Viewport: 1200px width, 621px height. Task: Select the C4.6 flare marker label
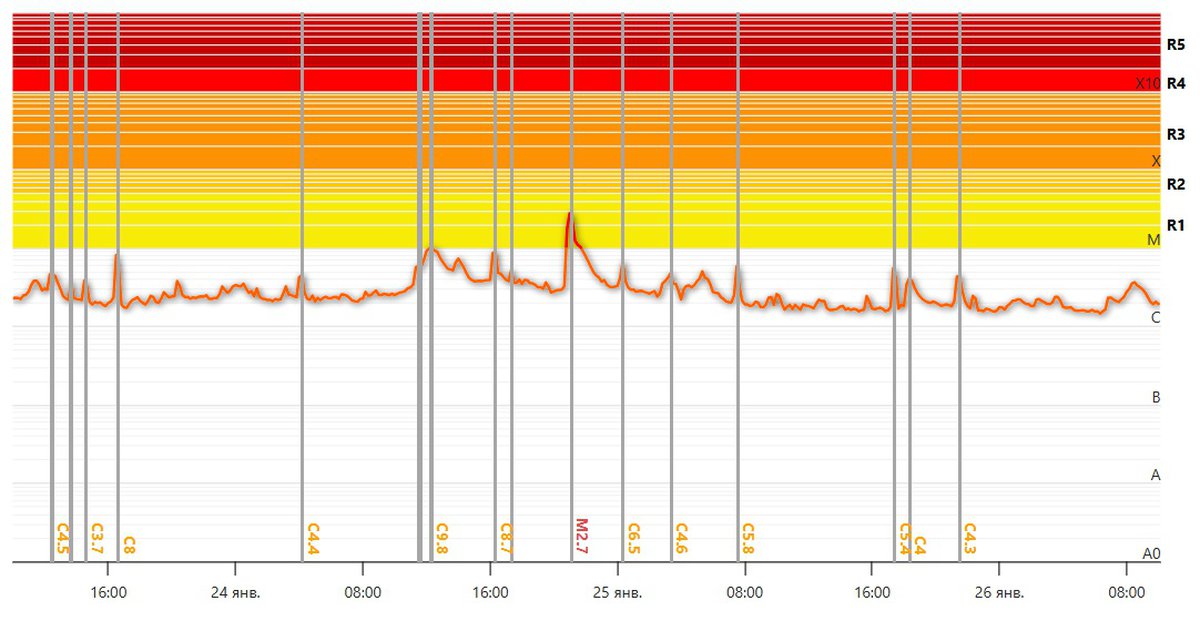(x=681, y=538)
